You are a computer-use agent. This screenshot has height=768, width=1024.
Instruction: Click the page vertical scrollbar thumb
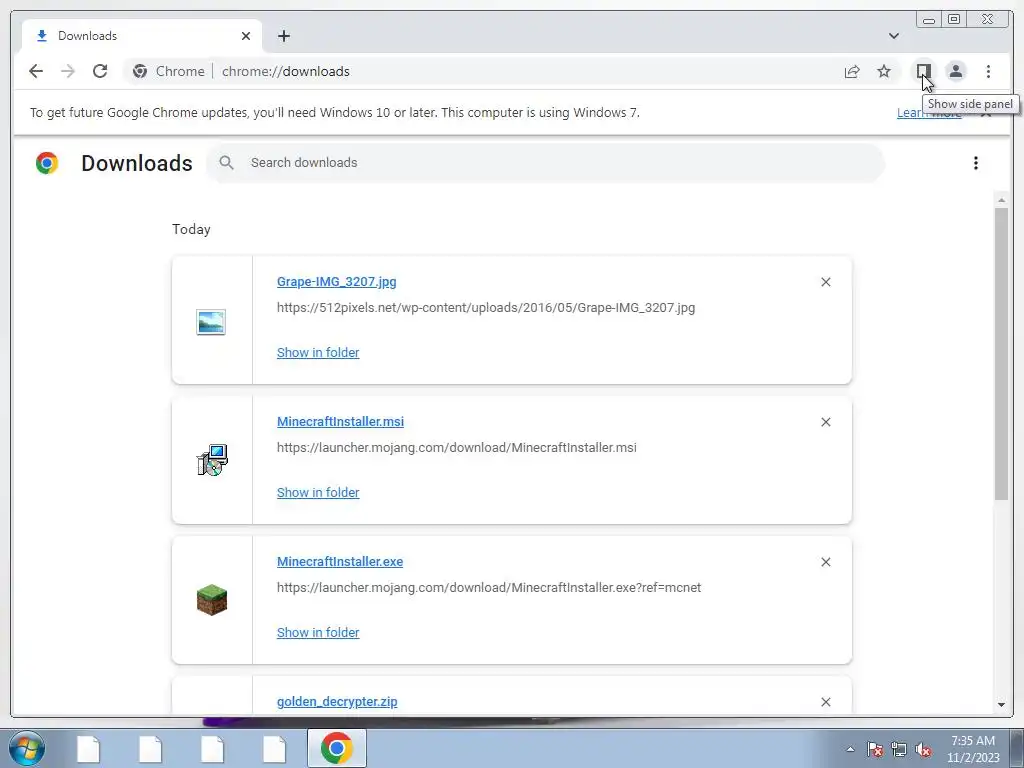point(1001,354)
